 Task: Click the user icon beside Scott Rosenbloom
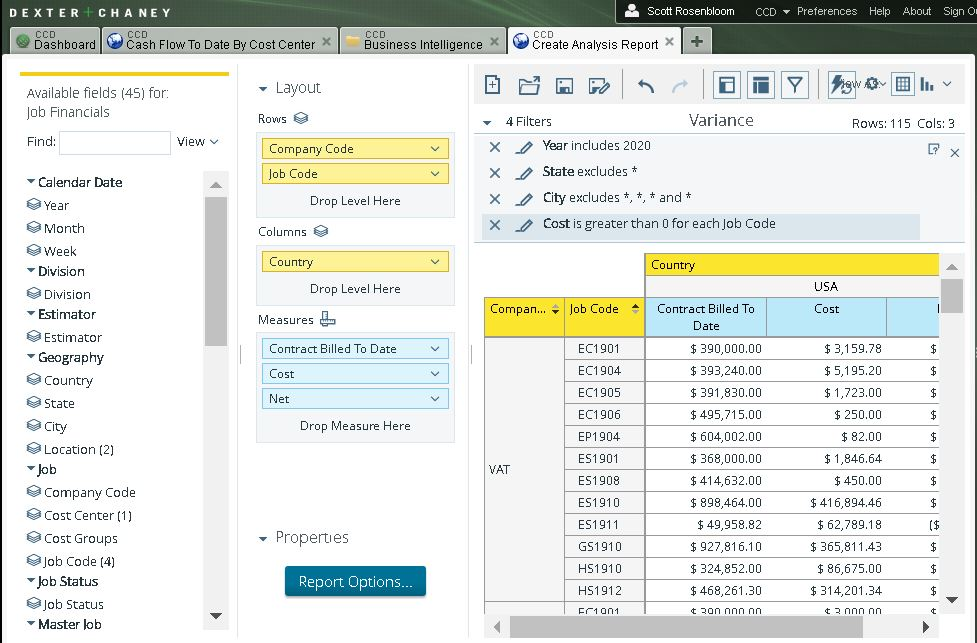click(632, 11)
